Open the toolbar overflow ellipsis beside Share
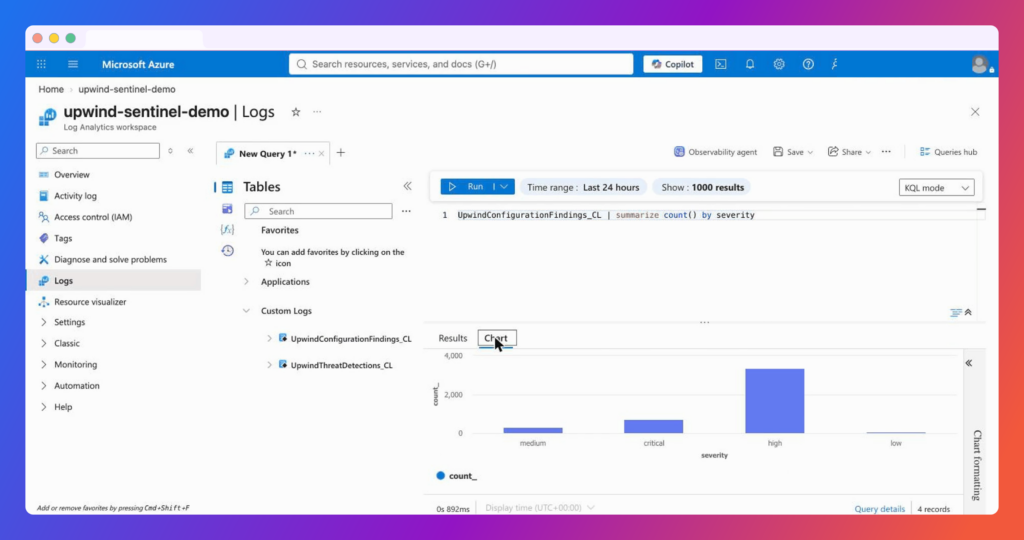The width and height of the screenshot is (1024, 540). pyautogui.click(x=886, y=151)
